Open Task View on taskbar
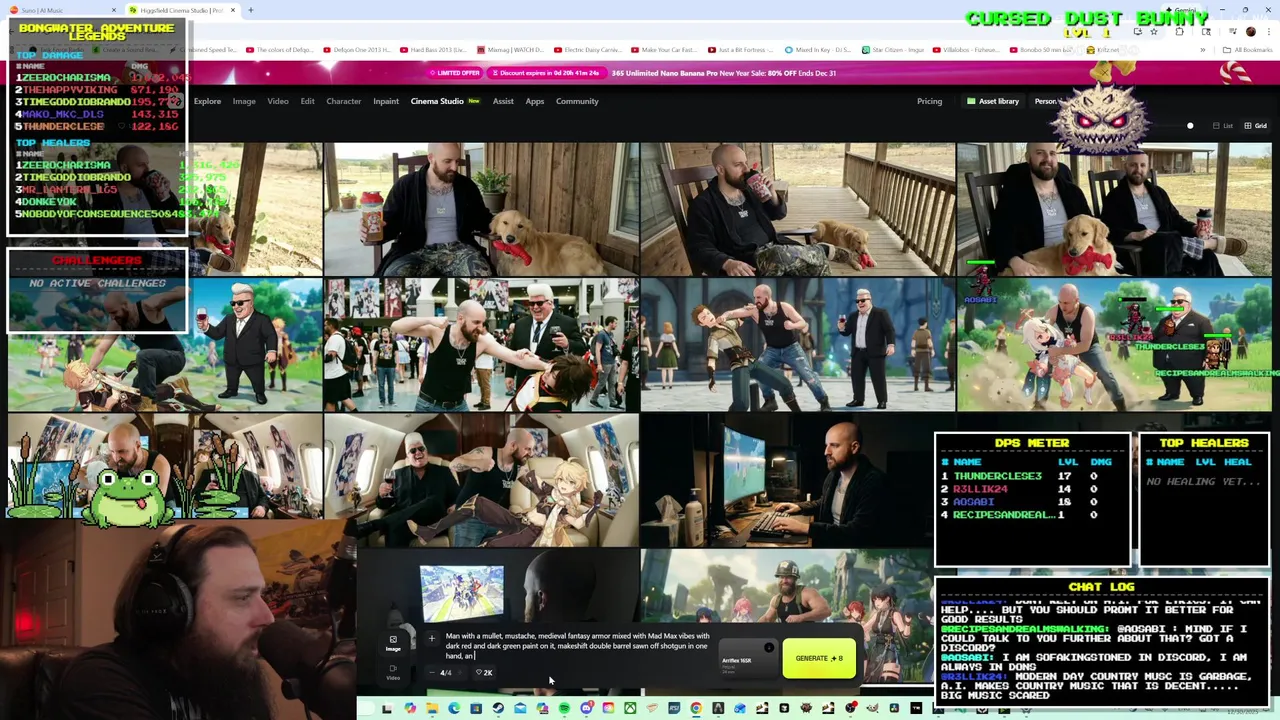Screen dimensions: 1280x720 click(x=387, y=708)
